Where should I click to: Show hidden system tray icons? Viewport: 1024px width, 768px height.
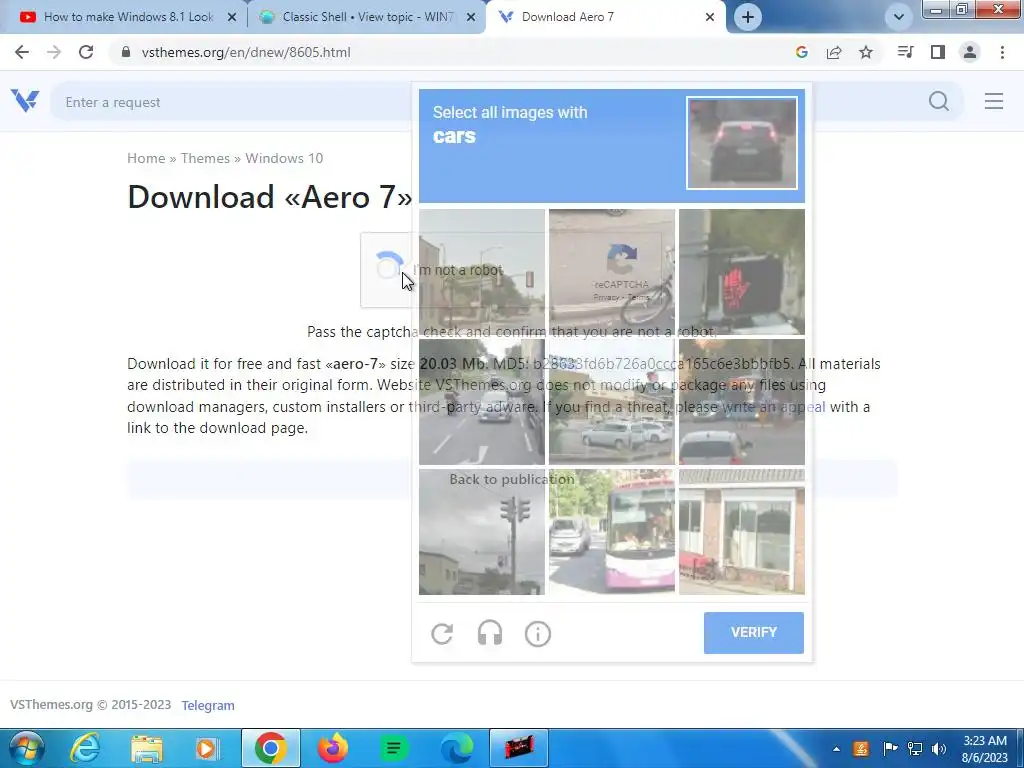(837, 749)
